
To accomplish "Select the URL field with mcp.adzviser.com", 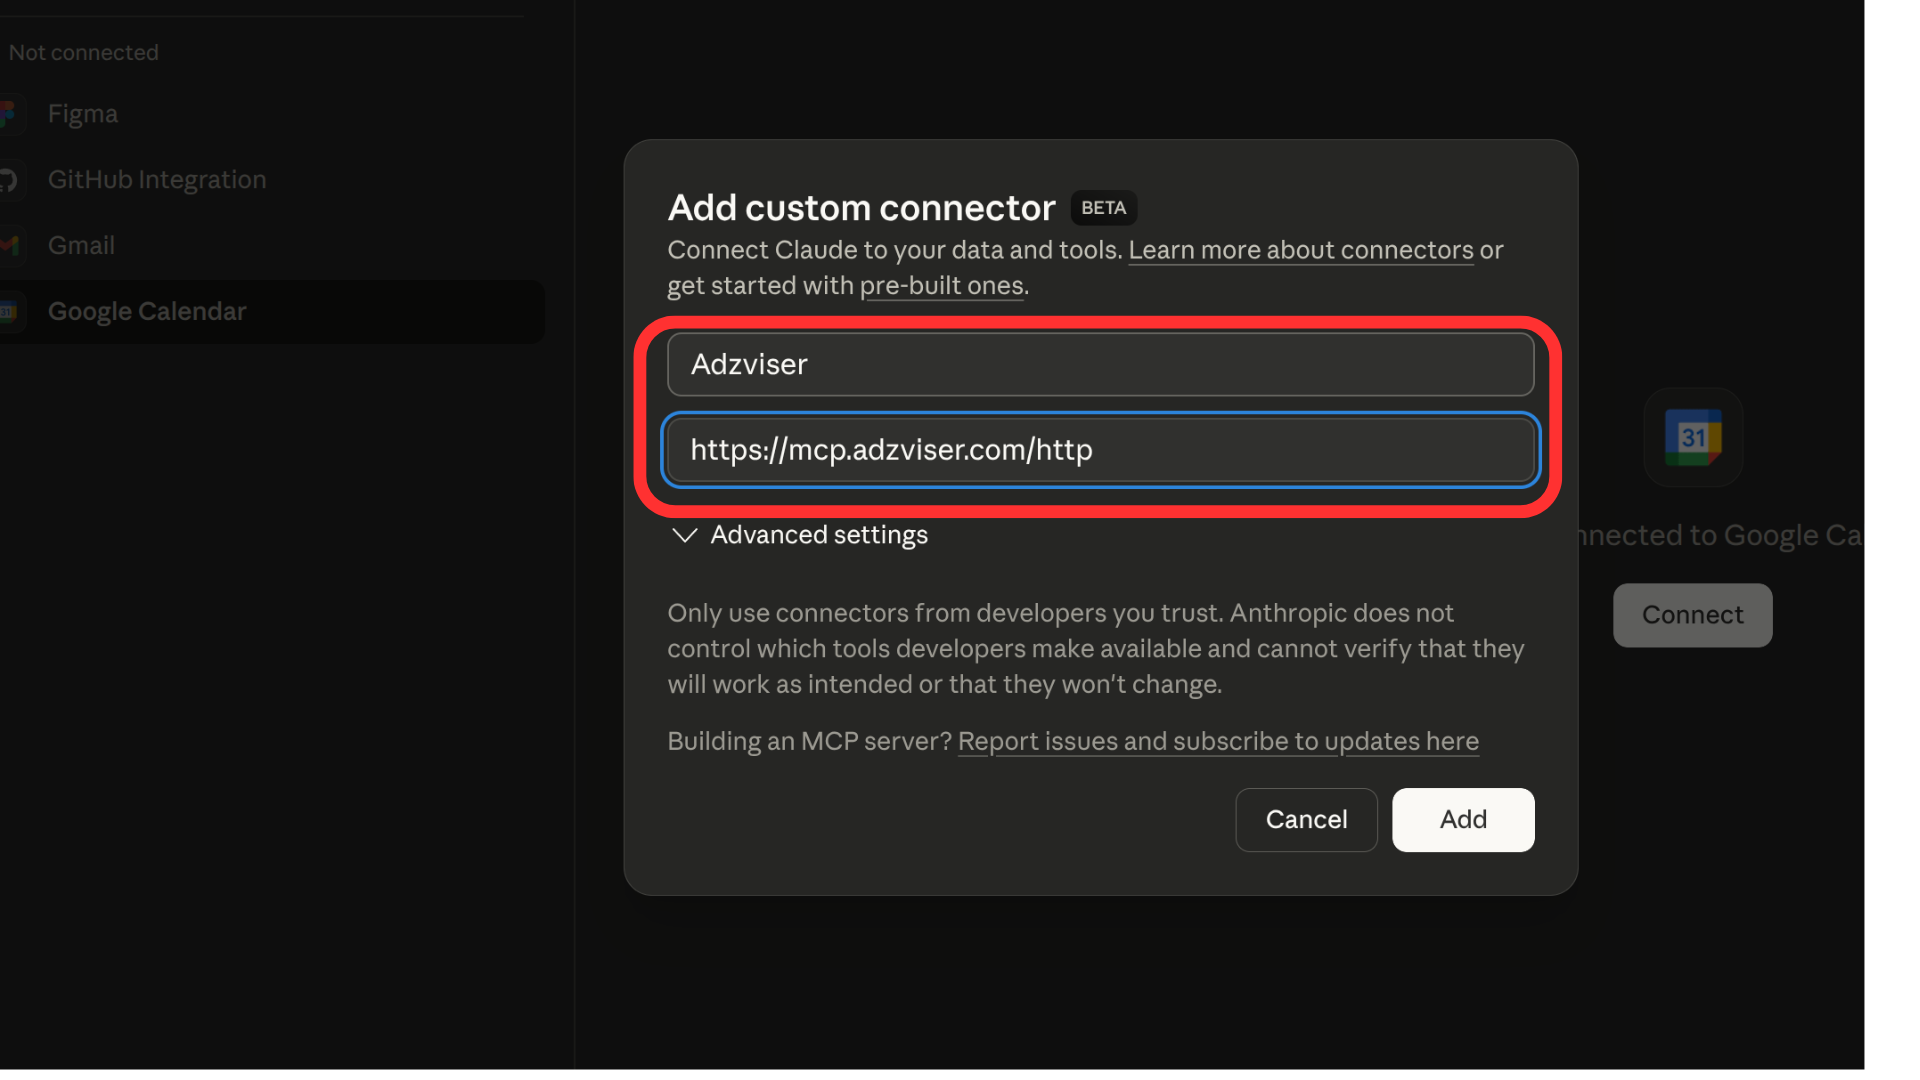I will [x=1099, y=450].
